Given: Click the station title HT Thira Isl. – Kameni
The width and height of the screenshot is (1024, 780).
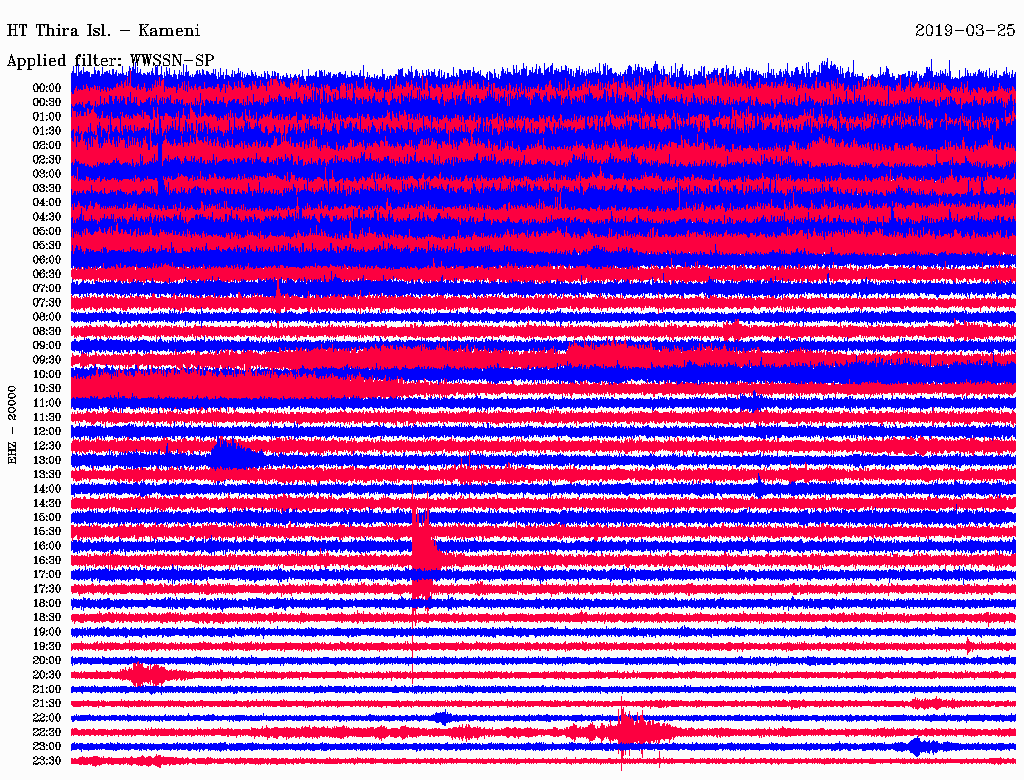Looking at the screenshot, I should [103, 31].
